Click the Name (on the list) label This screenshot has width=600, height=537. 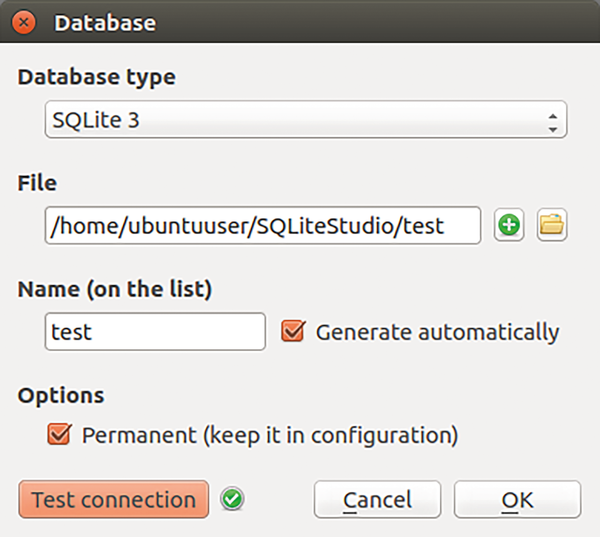(114, 289)
